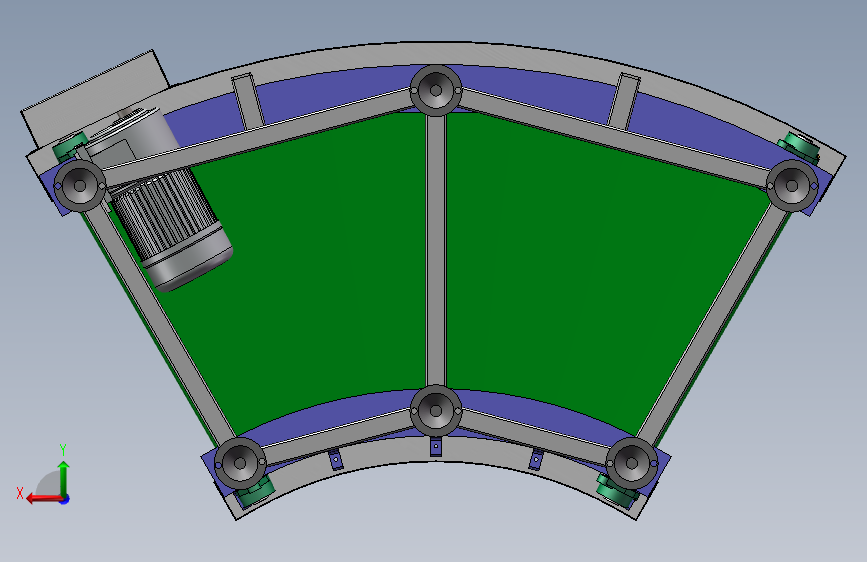Select the small blue bracket below the bottom center bearing

[x=436, y=446]
